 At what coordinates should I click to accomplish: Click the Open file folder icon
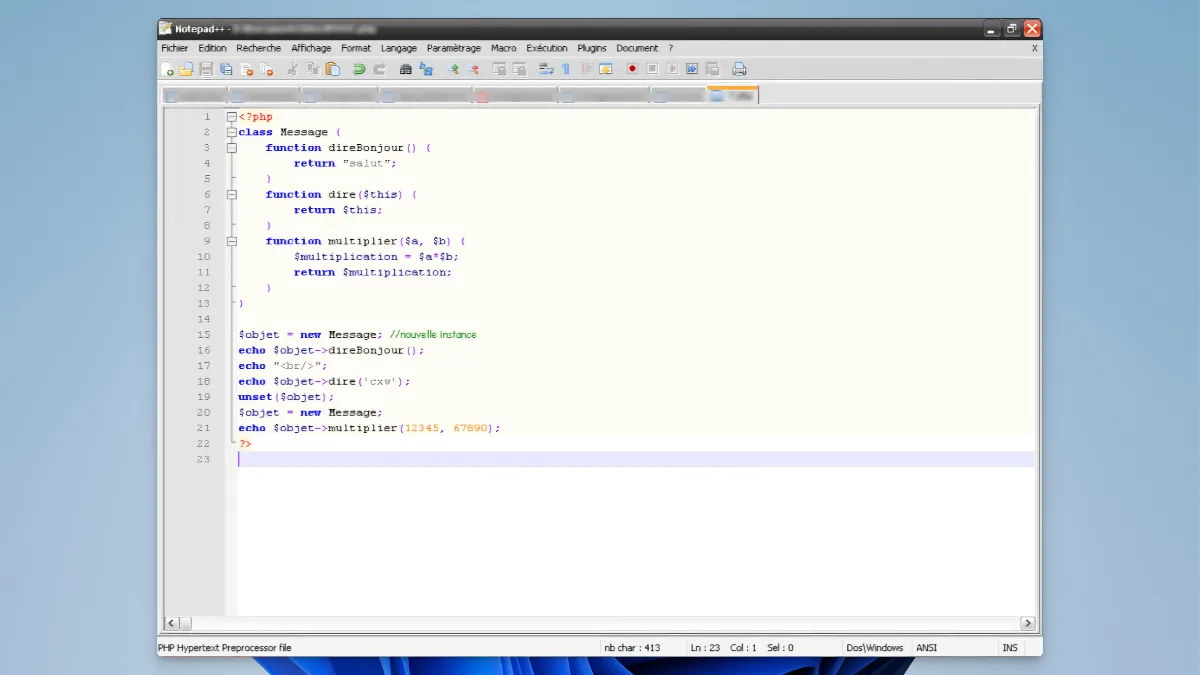click(x=186, y=69)
